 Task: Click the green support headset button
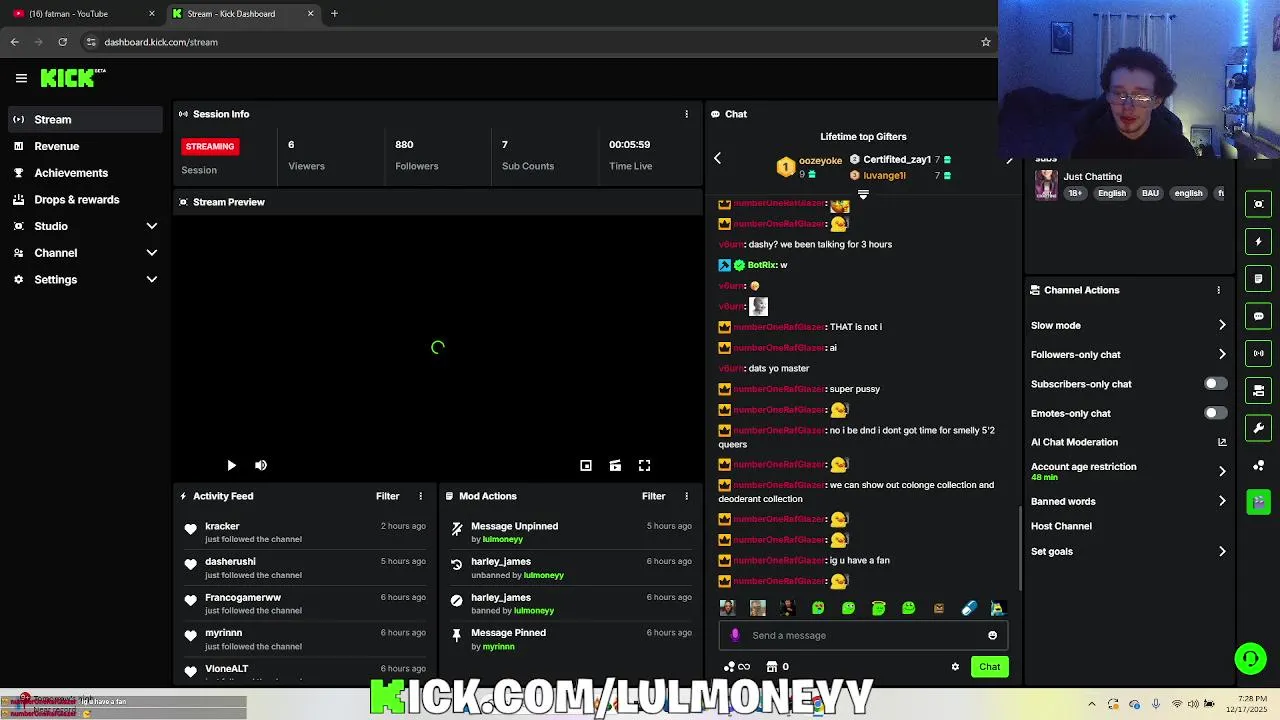(1250, 658)
